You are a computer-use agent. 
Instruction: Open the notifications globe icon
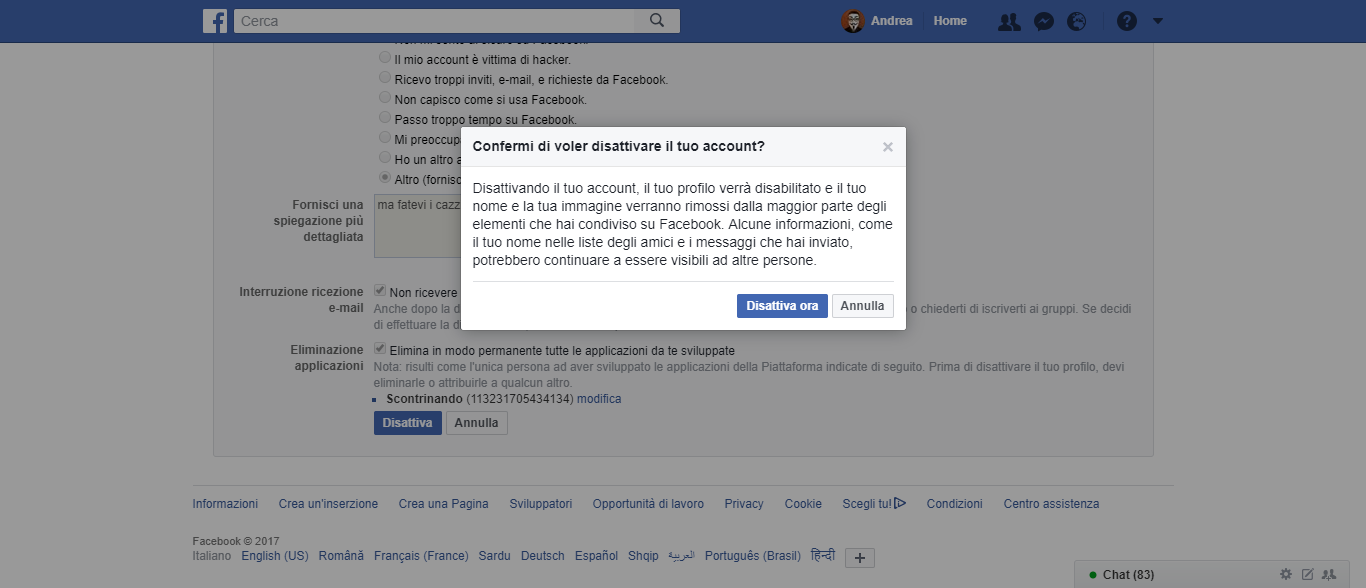coord(1077,21)
